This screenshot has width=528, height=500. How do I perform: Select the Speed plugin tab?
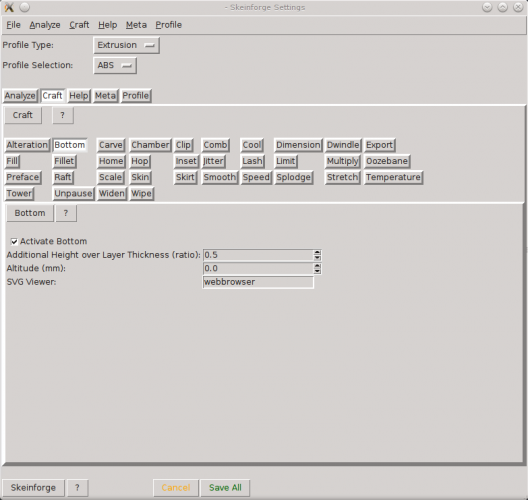256,177
